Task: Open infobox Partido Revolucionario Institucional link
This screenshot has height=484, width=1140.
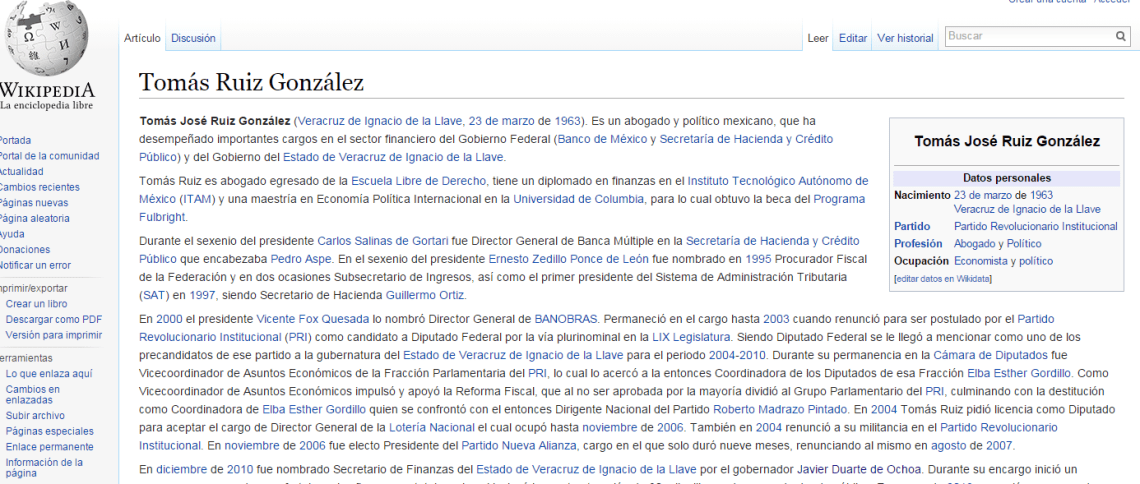Action: click(1035, 226)
